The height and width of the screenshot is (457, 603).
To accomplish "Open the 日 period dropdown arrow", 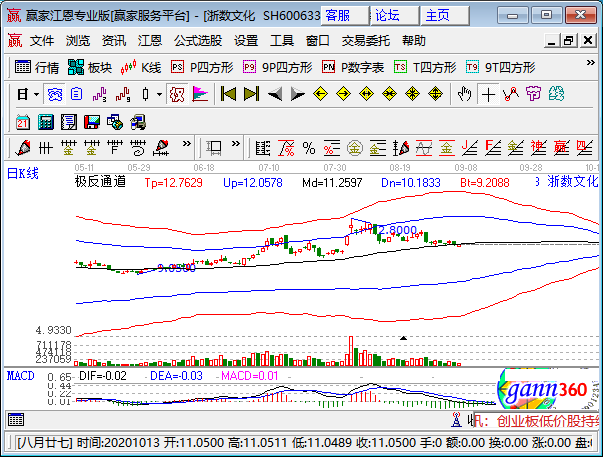I will [x=37, y=94].
